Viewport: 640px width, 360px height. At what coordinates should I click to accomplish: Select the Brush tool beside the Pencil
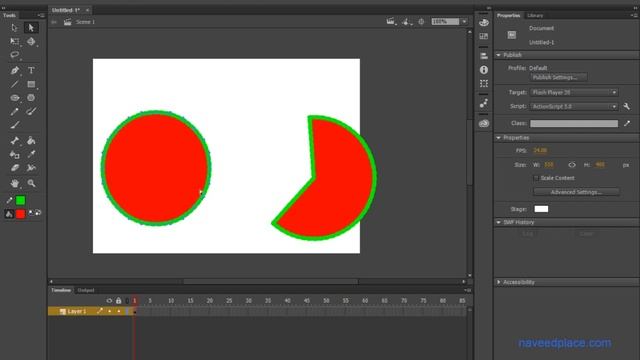[x=31, y=111]
